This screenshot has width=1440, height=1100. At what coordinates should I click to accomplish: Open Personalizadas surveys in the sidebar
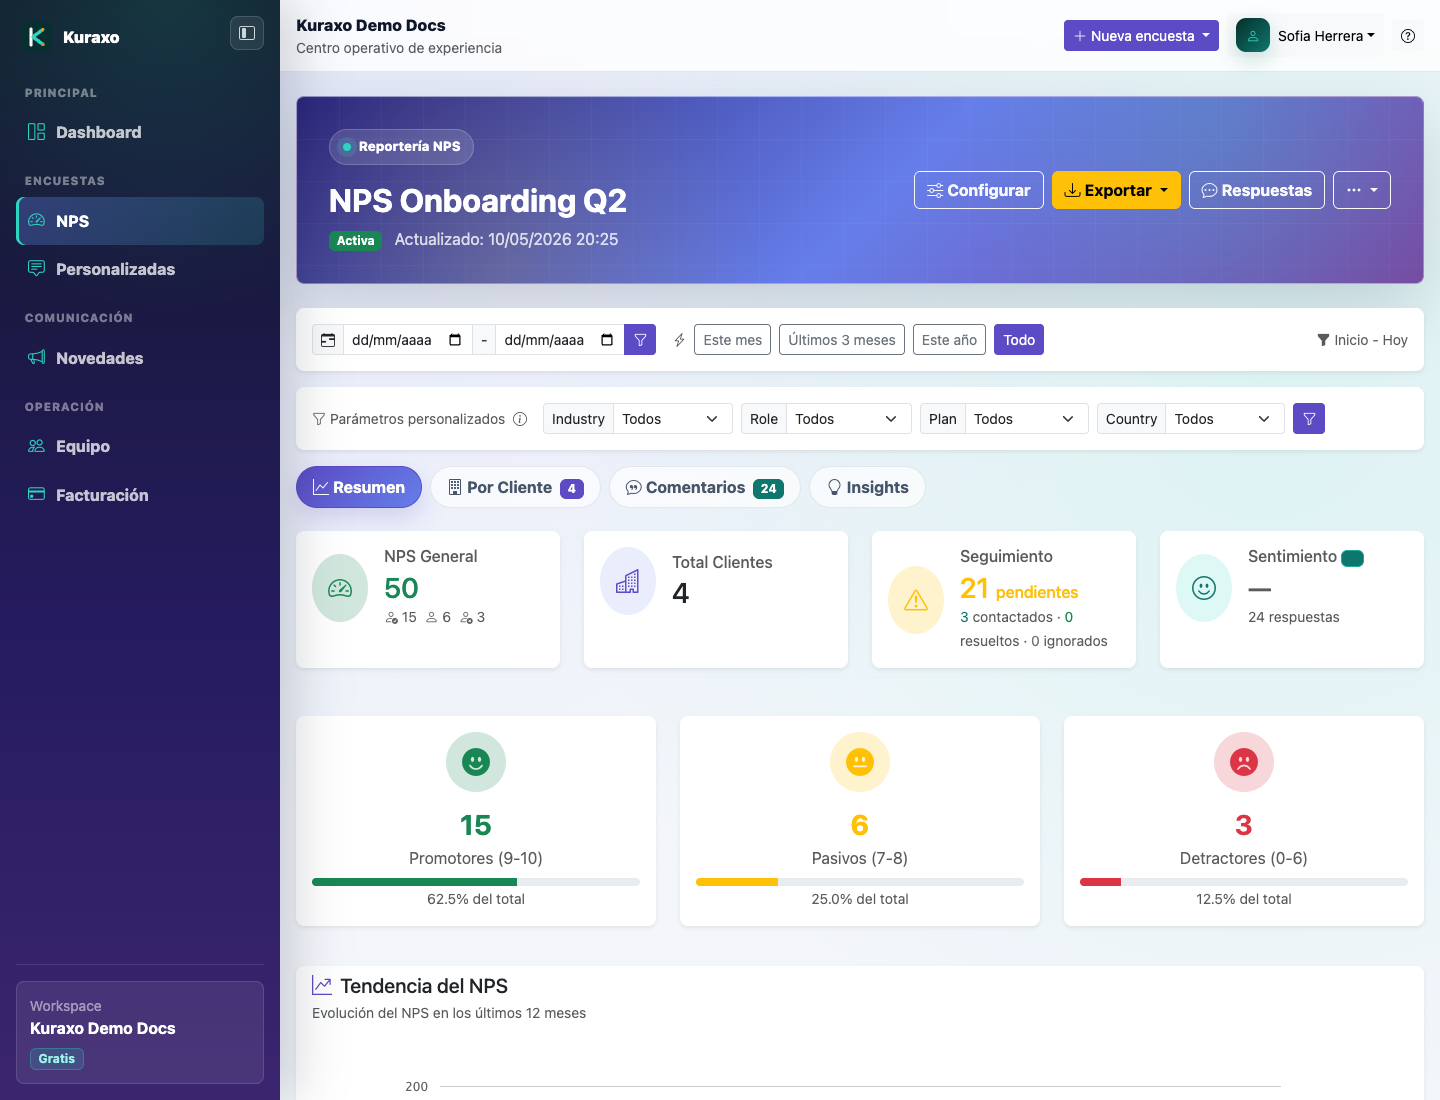tap(140, 269)
